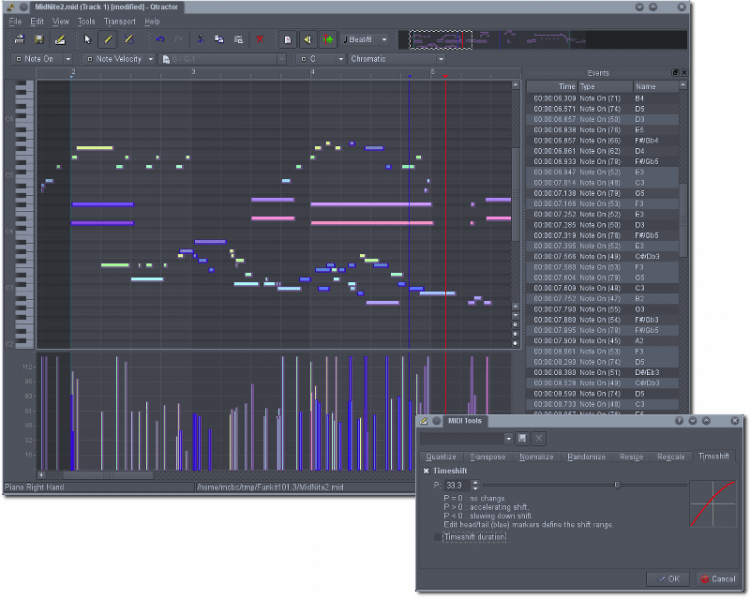This screenshot has height=600, width=750.
Task: Open the Note On event type dropdown
Action: point(42,59)
